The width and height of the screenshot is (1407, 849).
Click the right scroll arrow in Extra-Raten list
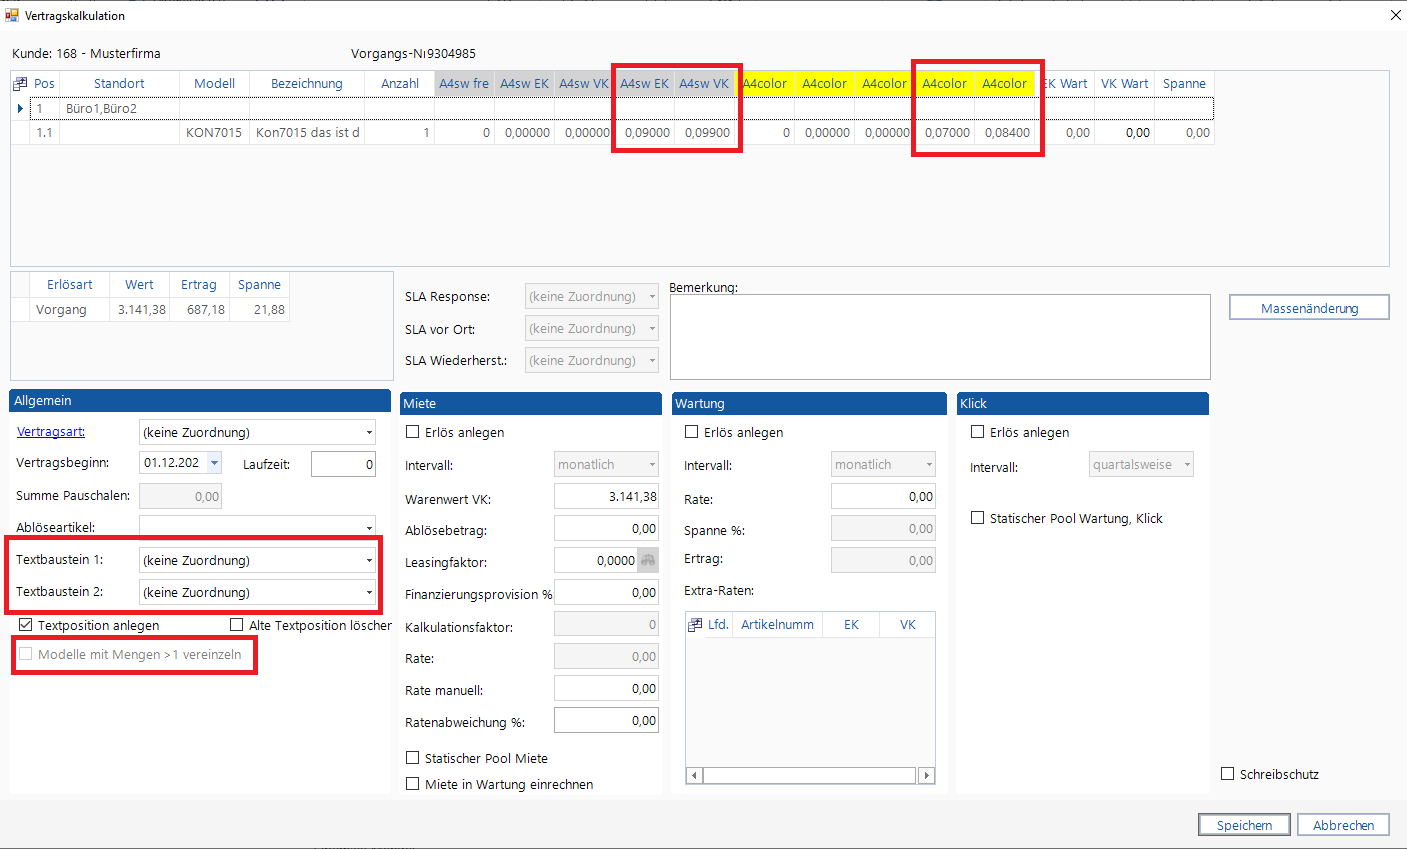[x=927, y=775]
